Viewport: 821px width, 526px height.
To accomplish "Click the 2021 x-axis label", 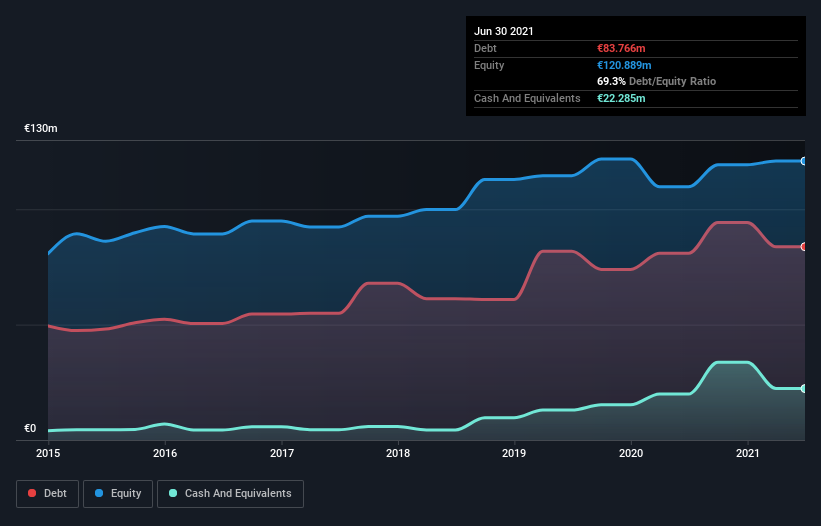I will tap(748, 453).
